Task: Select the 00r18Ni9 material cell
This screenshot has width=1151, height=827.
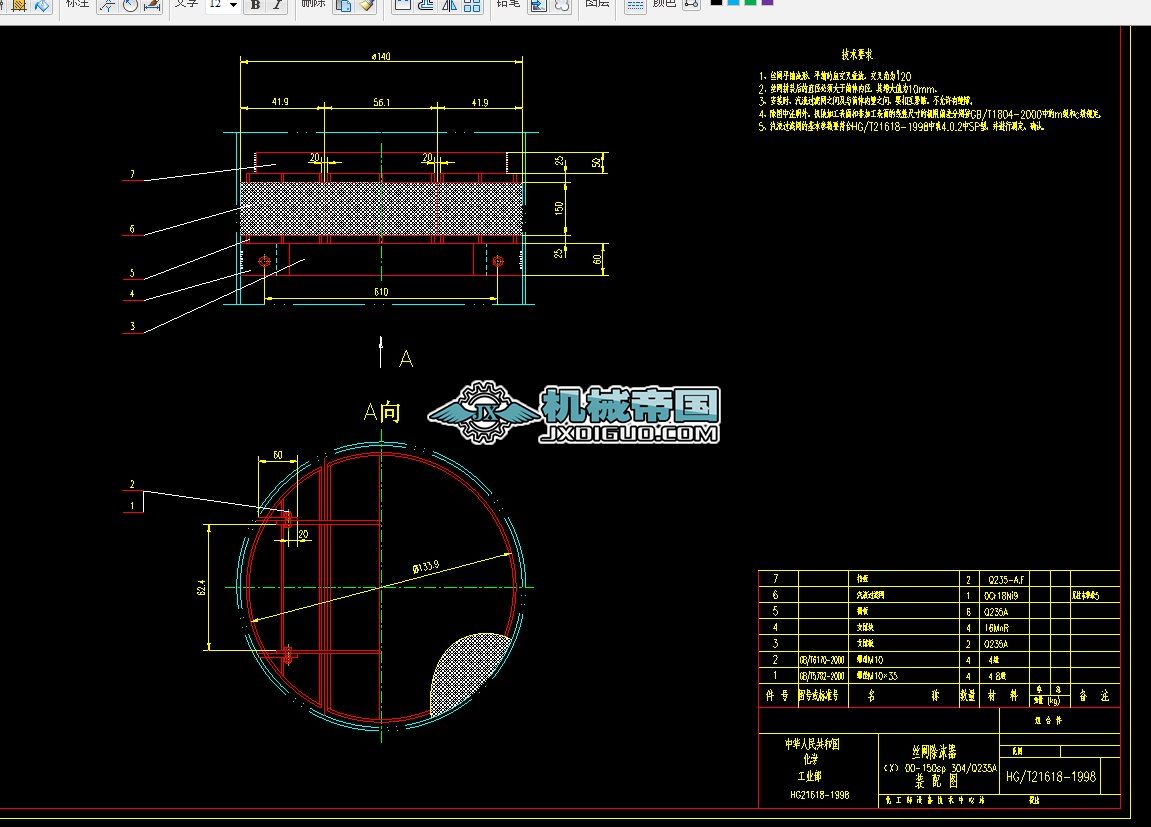Action: [1001, 596]
